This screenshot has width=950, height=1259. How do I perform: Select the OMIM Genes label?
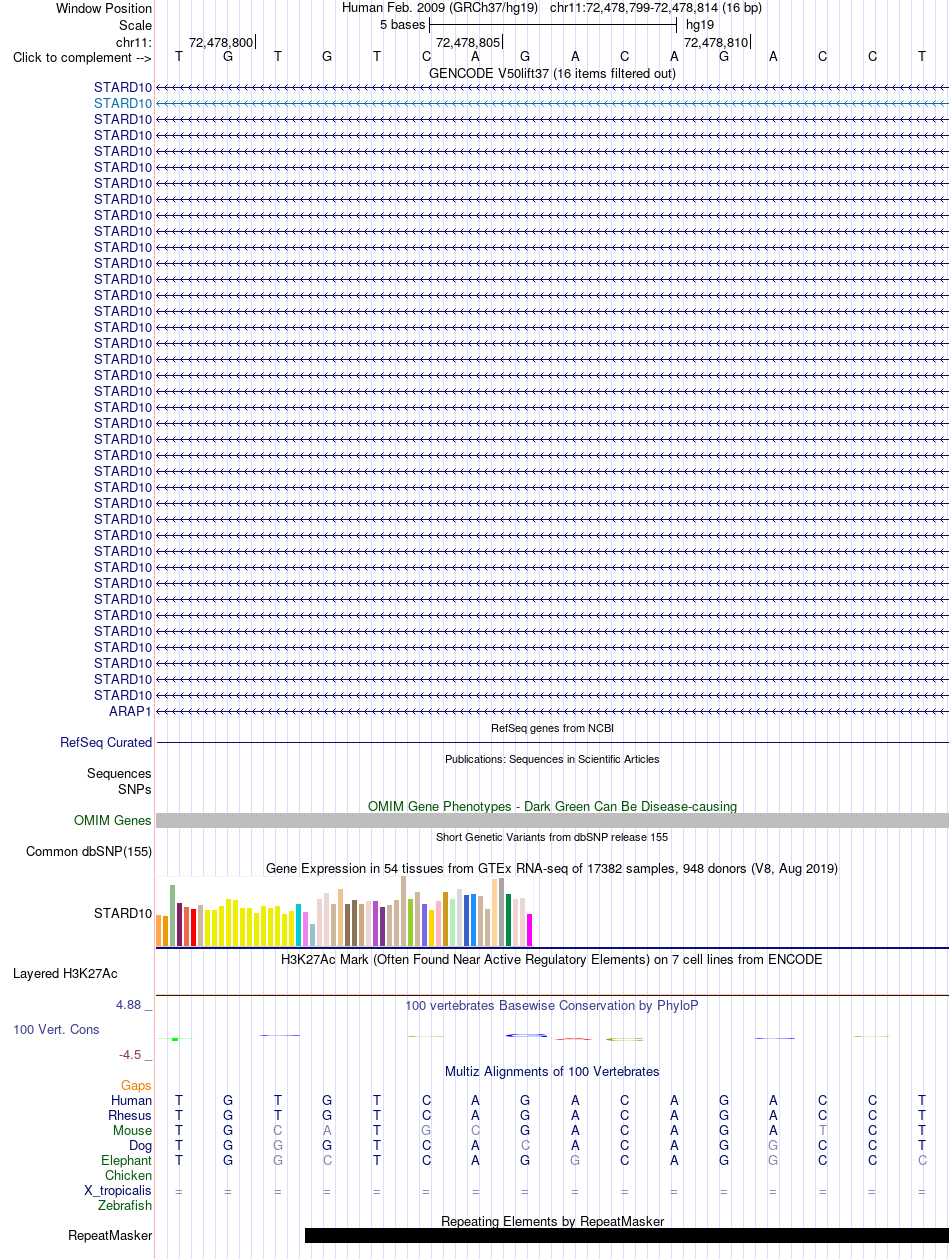point(113,820)
